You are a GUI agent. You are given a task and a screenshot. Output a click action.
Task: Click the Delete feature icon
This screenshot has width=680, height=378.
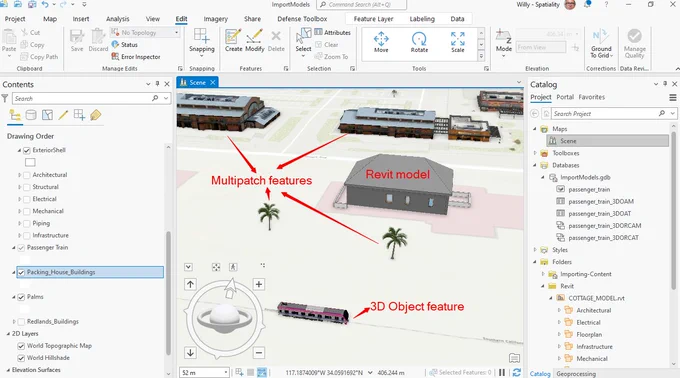tap(276, 40)
